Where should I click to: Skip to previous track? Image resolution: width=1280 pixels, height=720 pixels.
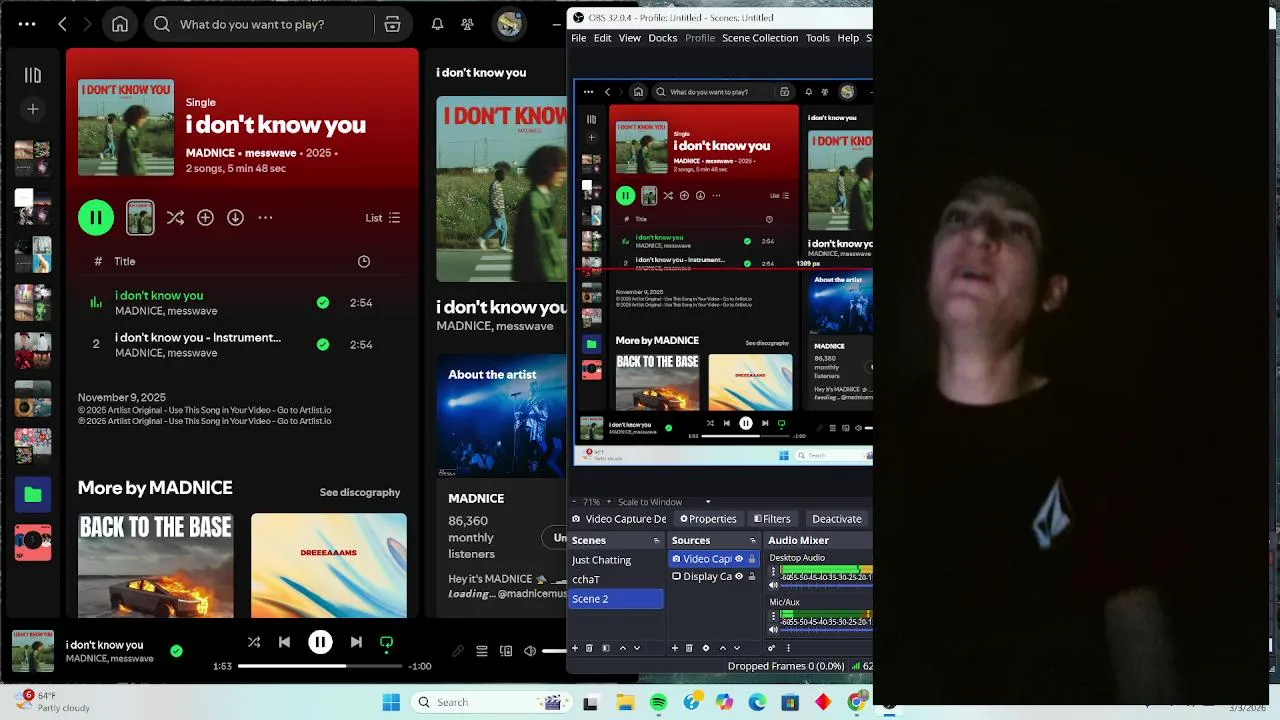[285, 642]
